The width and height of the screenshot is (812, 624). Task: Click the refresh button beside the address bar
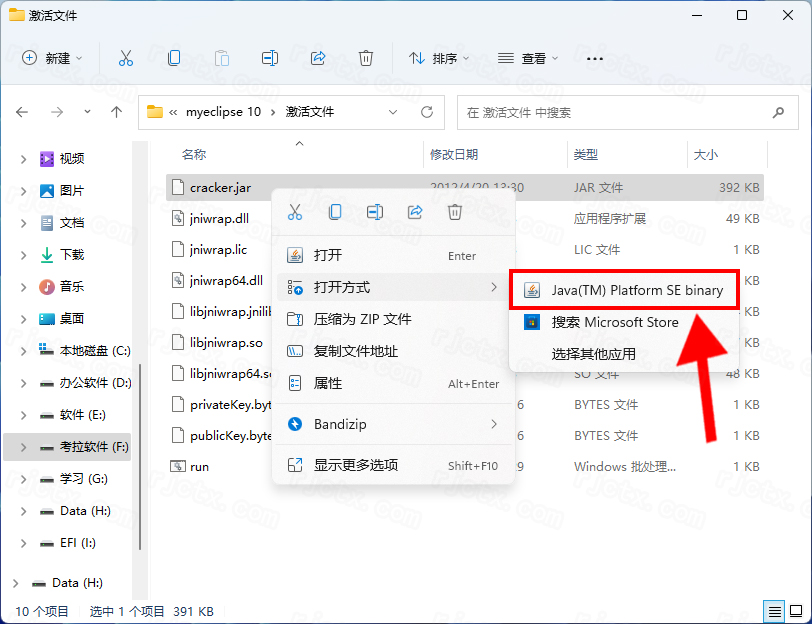pos(427,112)
